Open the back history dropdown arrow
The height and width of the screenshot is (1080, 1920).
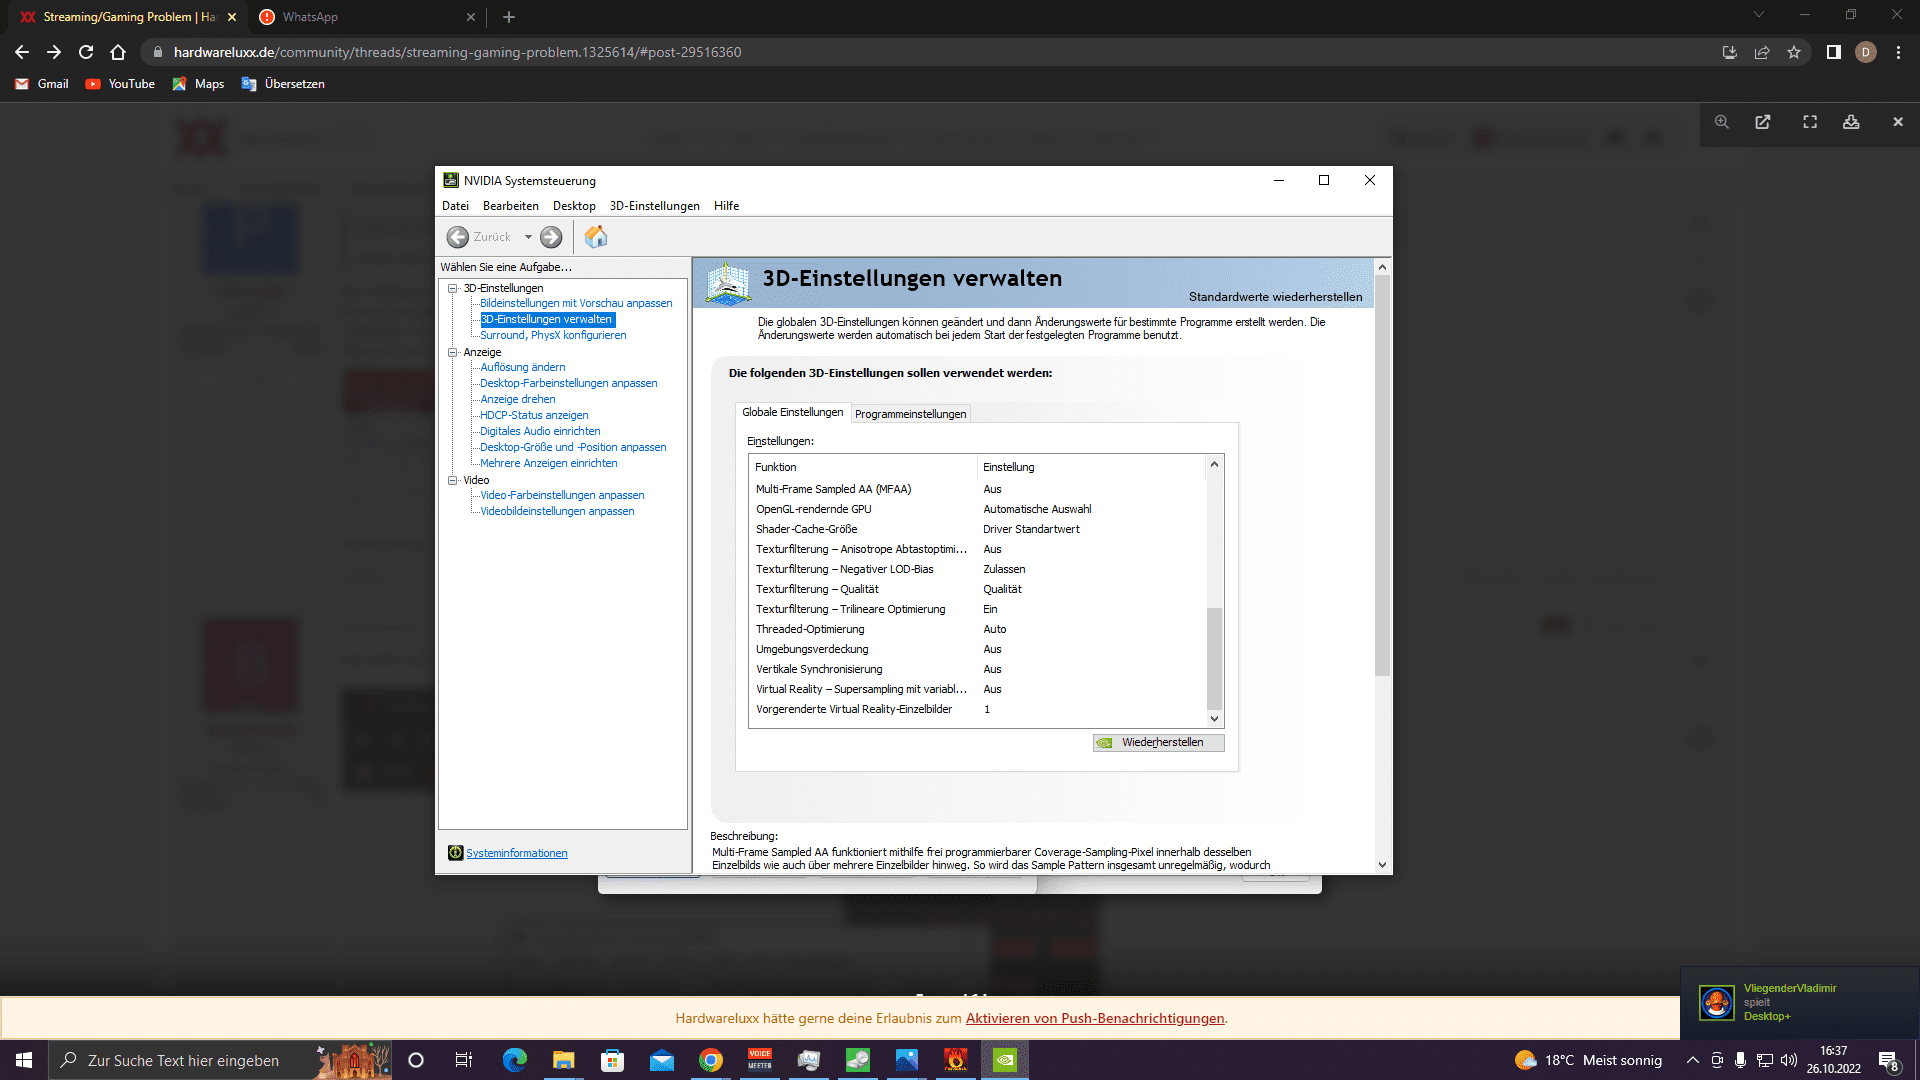[x=528, y=237]
